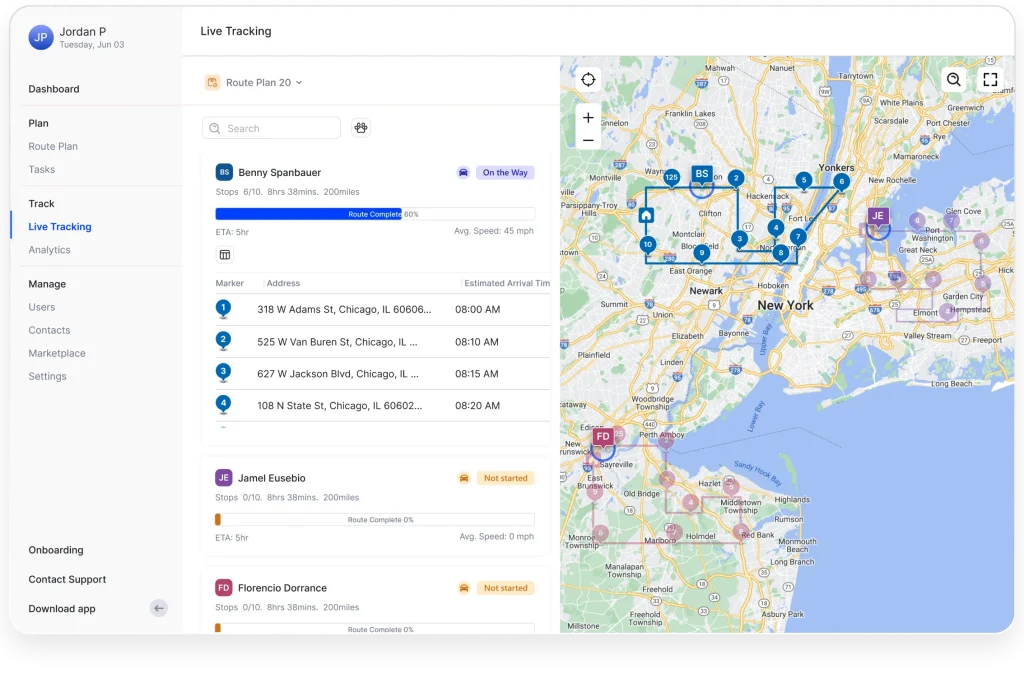Open Marketplace in the sidebar
The width and height of the screenshot is (1024, 673).
point(57,353)
